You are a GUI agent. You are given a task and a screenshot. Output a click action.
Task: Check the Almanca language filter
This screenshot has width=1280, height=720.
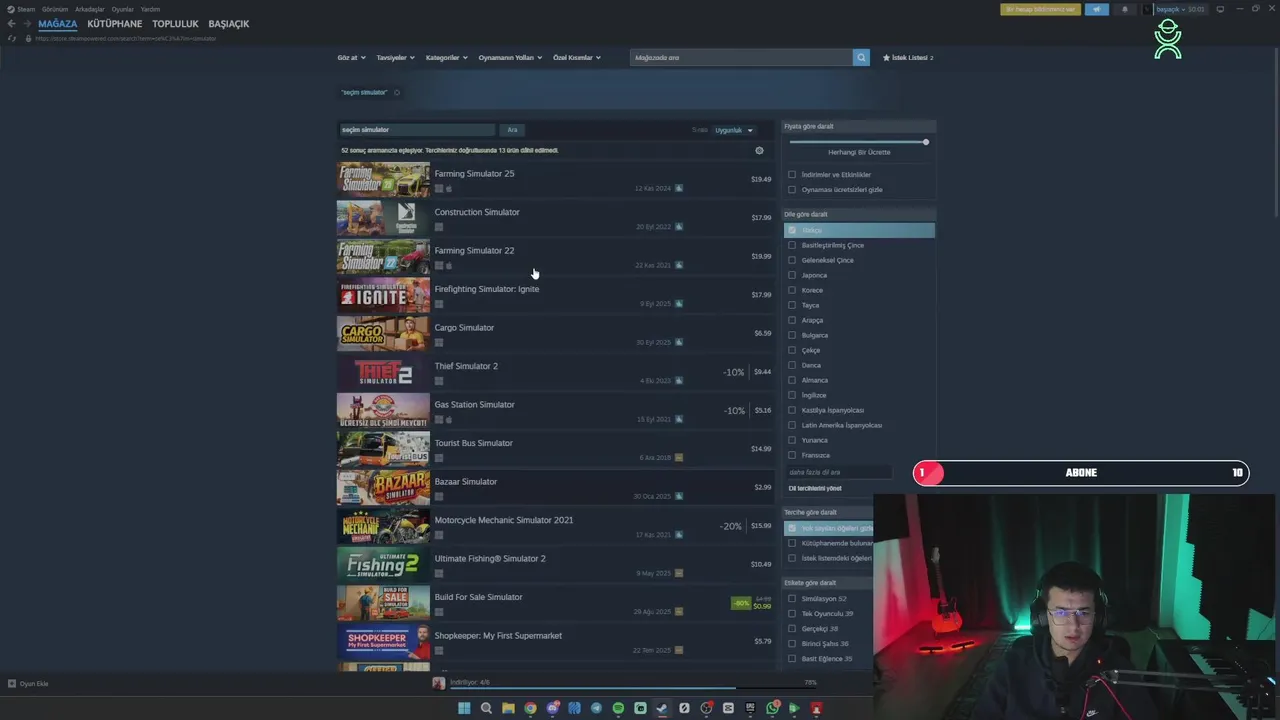(x=792, y=380)
